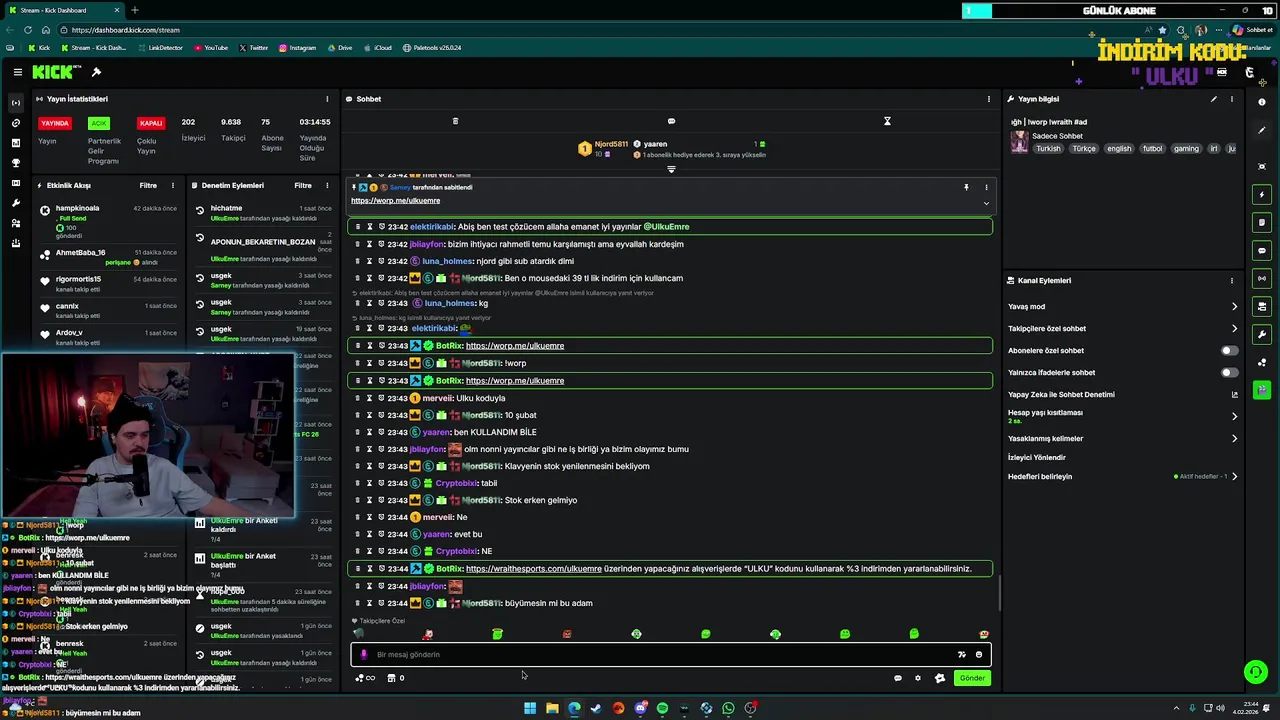Expand Yasaklanmış kelimeler settings
The height and width of the screenshot is (720, 1280).
pos(1234,439)
